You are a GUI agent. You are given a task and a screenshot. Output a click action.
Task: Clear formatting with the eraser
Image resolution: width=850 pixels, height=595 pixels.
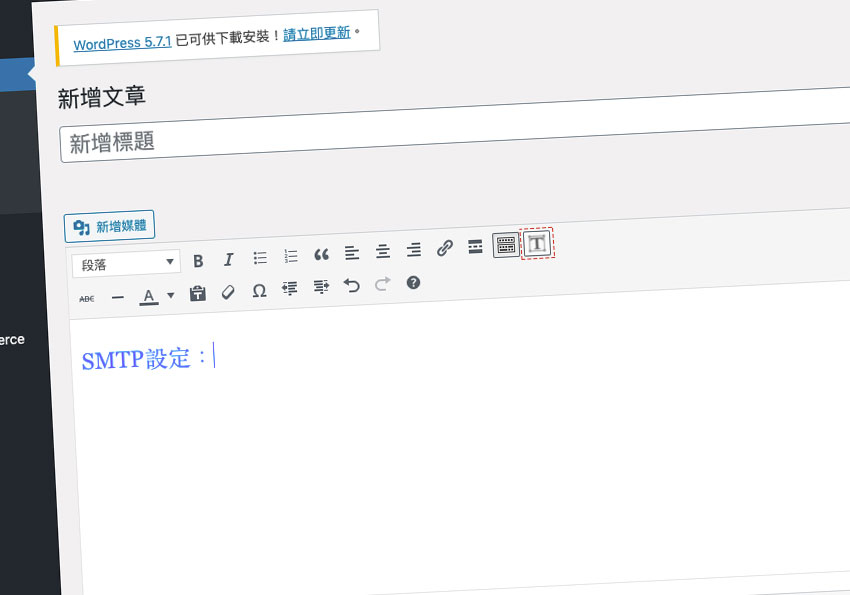(228, 292)
